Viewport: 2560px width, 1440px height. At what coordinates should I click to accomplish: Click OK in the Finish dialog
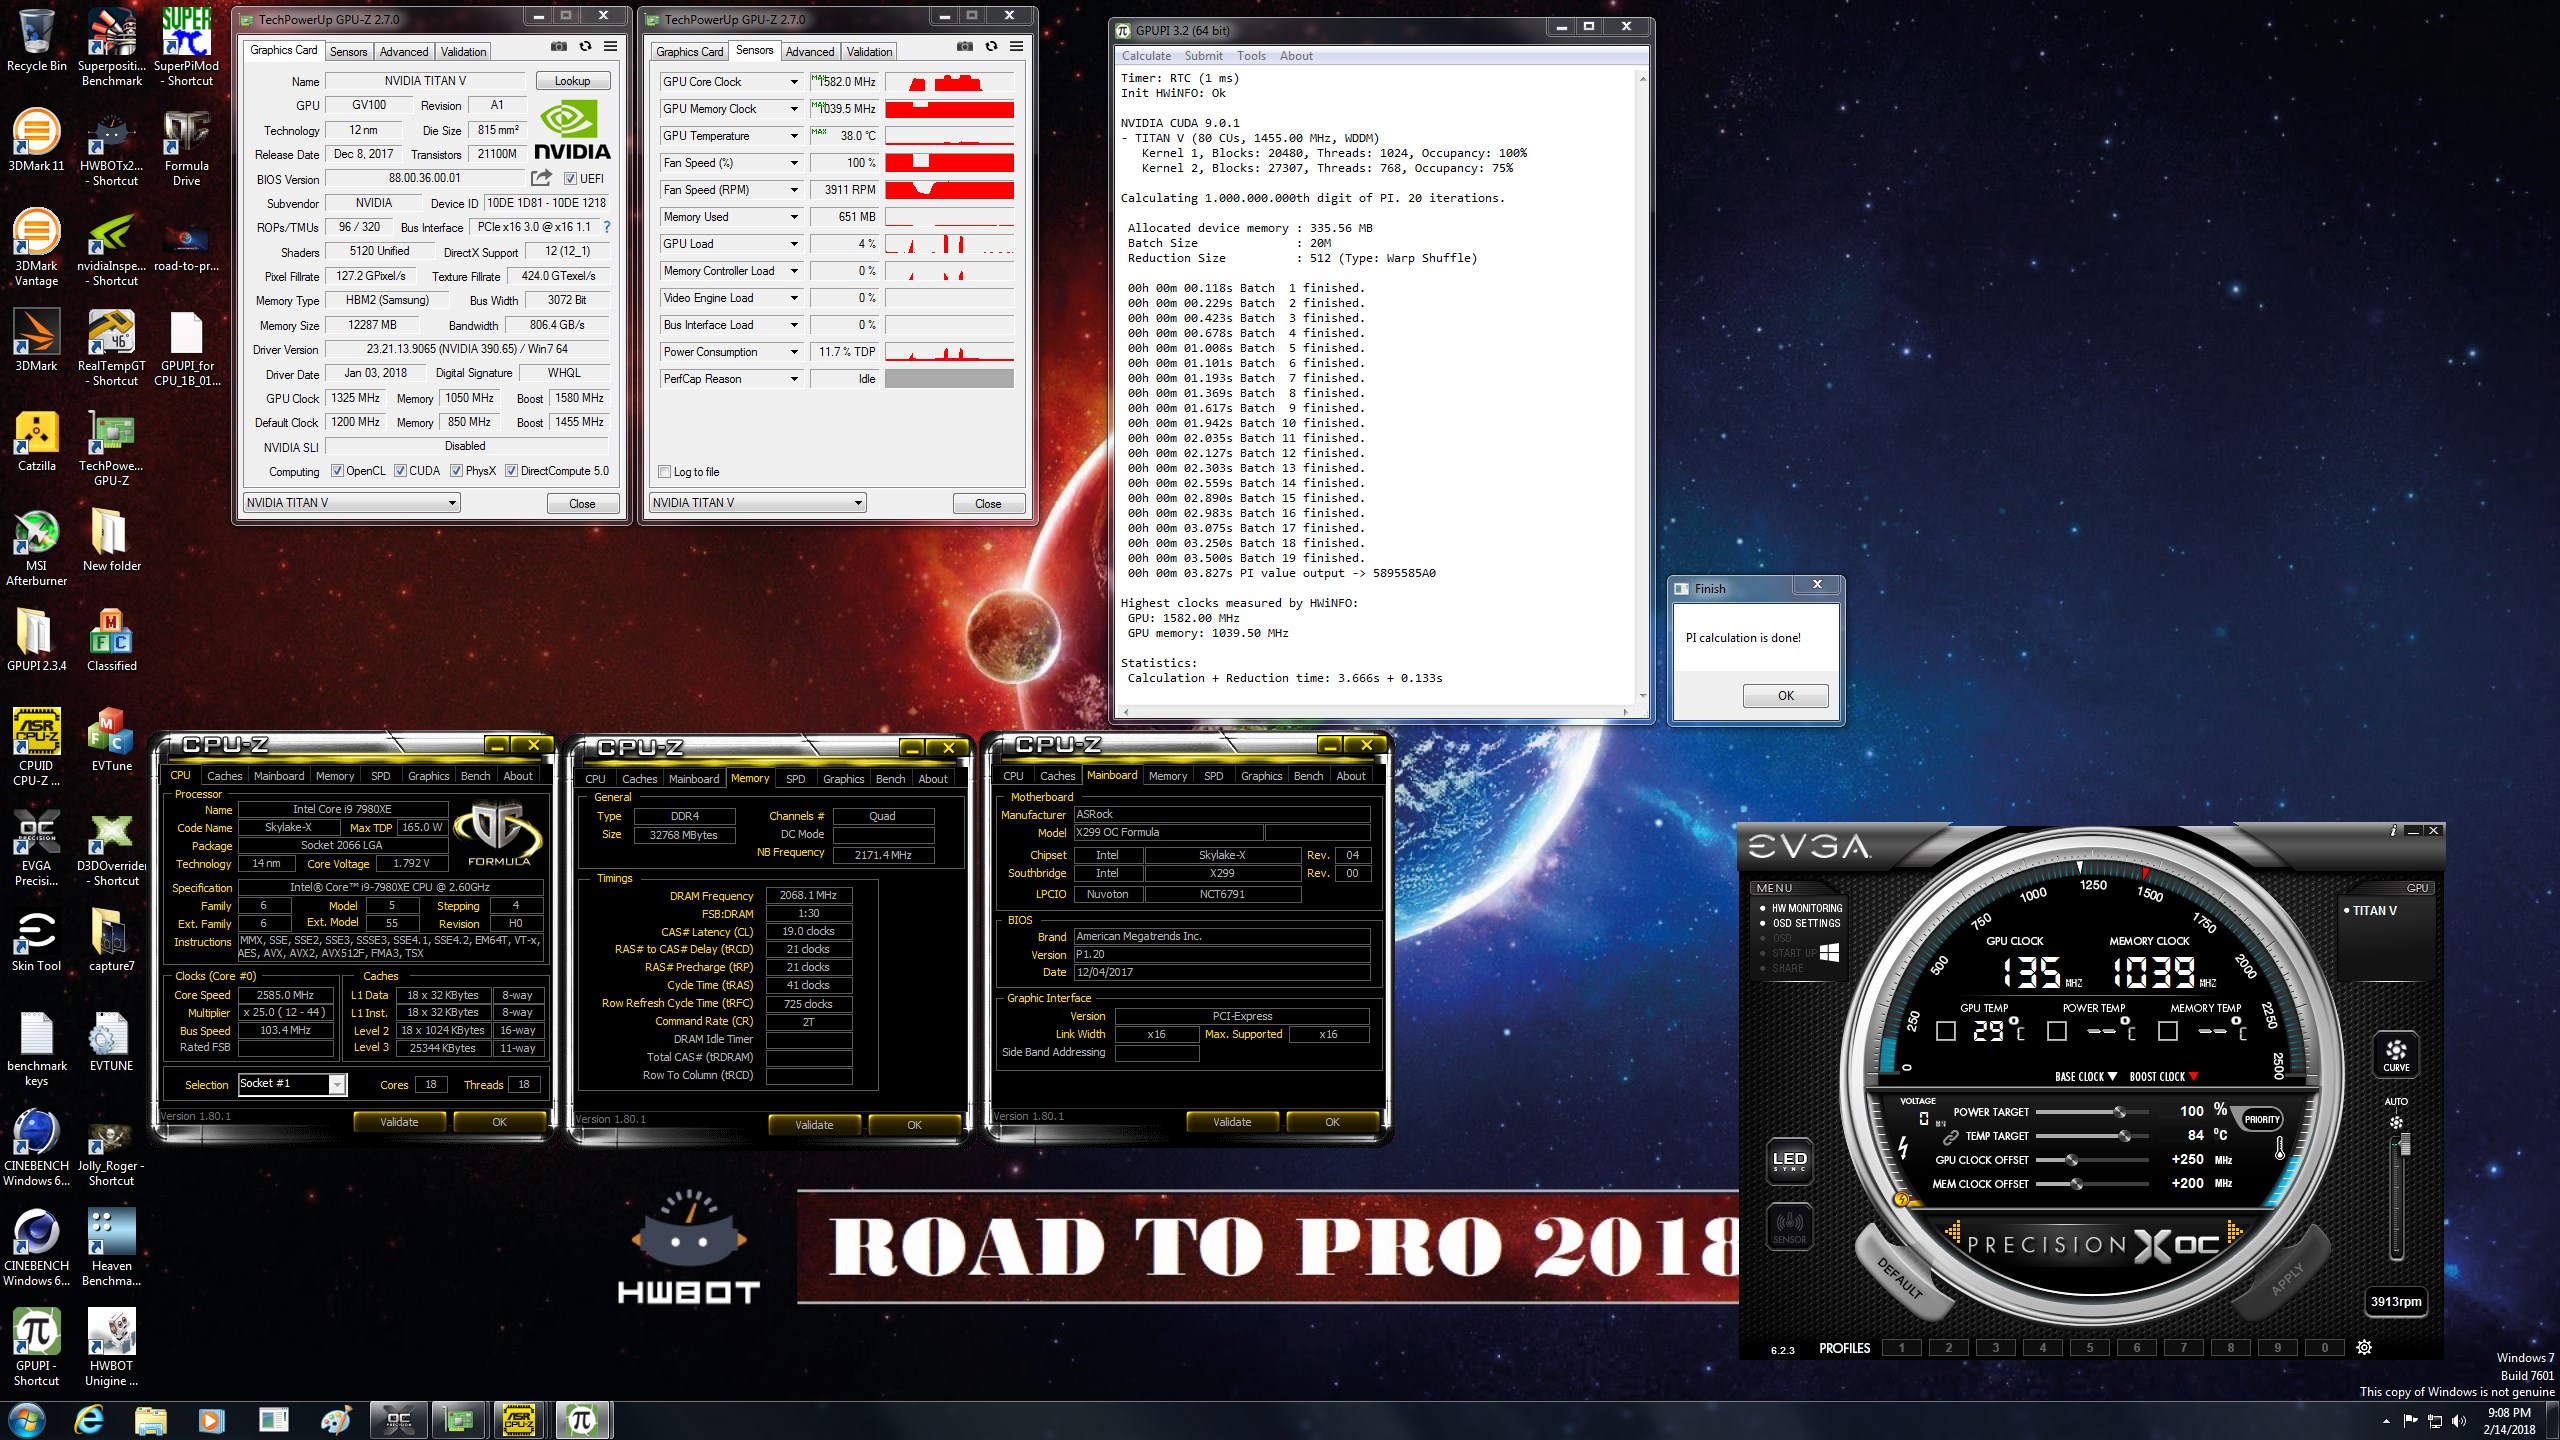1785,695
